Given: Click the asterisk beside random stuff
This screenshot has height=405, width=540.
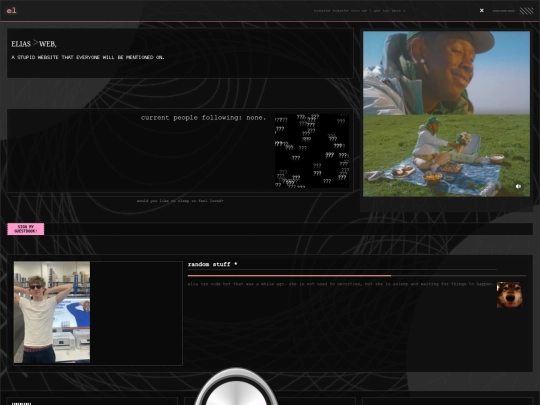Looking at the screenshot, I should pos(236,264).
